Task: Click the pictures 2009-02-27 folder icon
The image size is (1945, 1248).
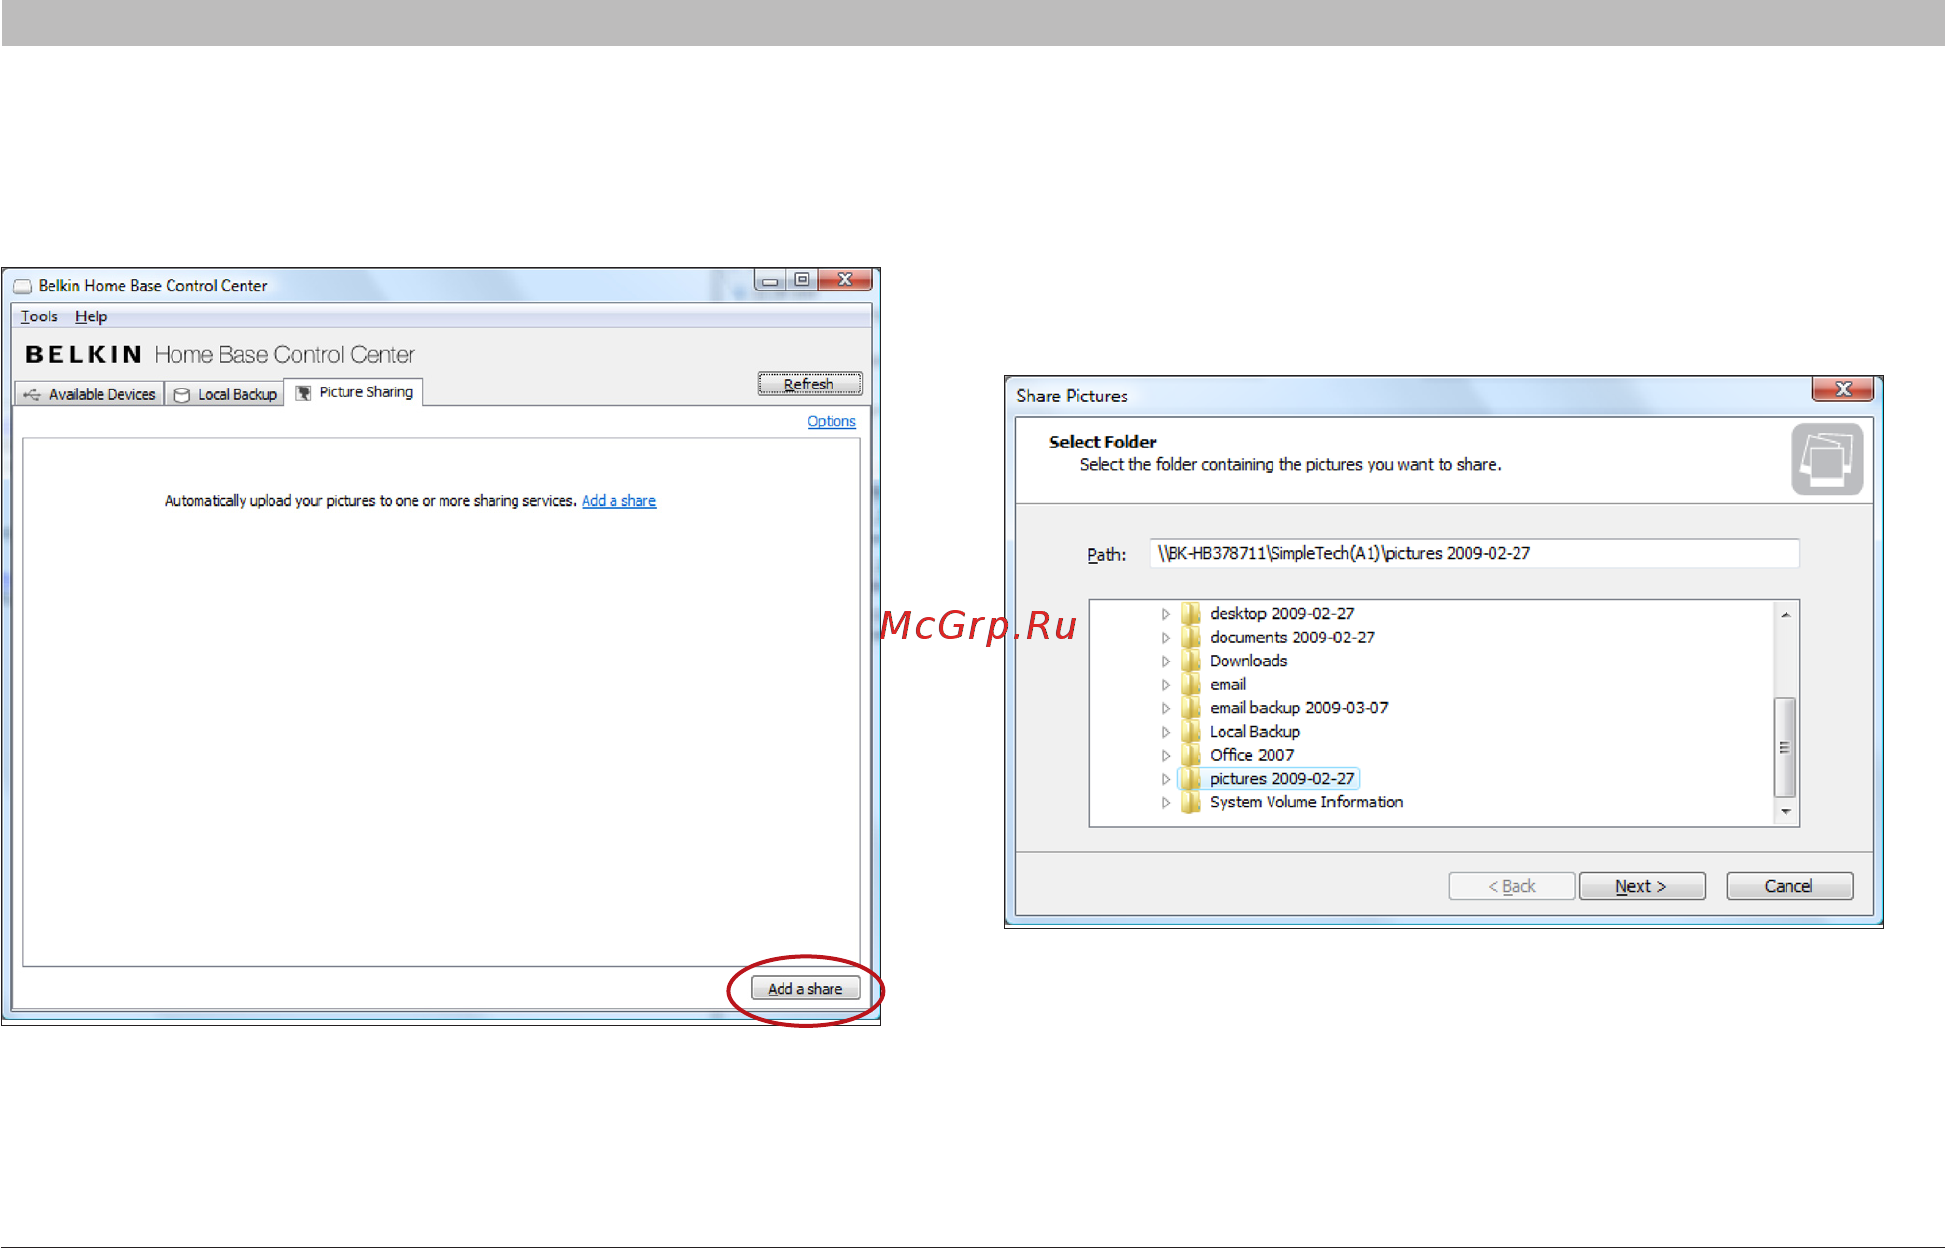Action: click(1190, 778)
